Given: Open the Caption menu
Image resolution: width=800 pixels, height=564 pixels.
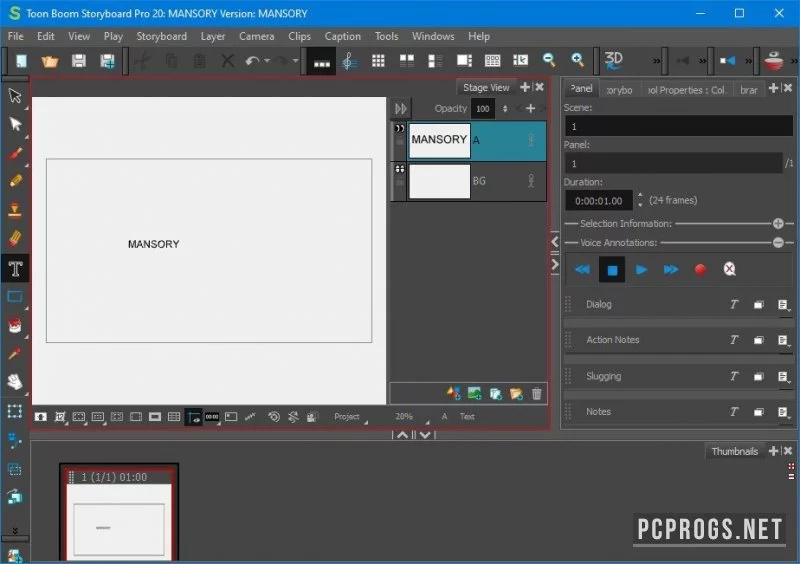Looking at the screenshot, I should (x=342, y=36).
